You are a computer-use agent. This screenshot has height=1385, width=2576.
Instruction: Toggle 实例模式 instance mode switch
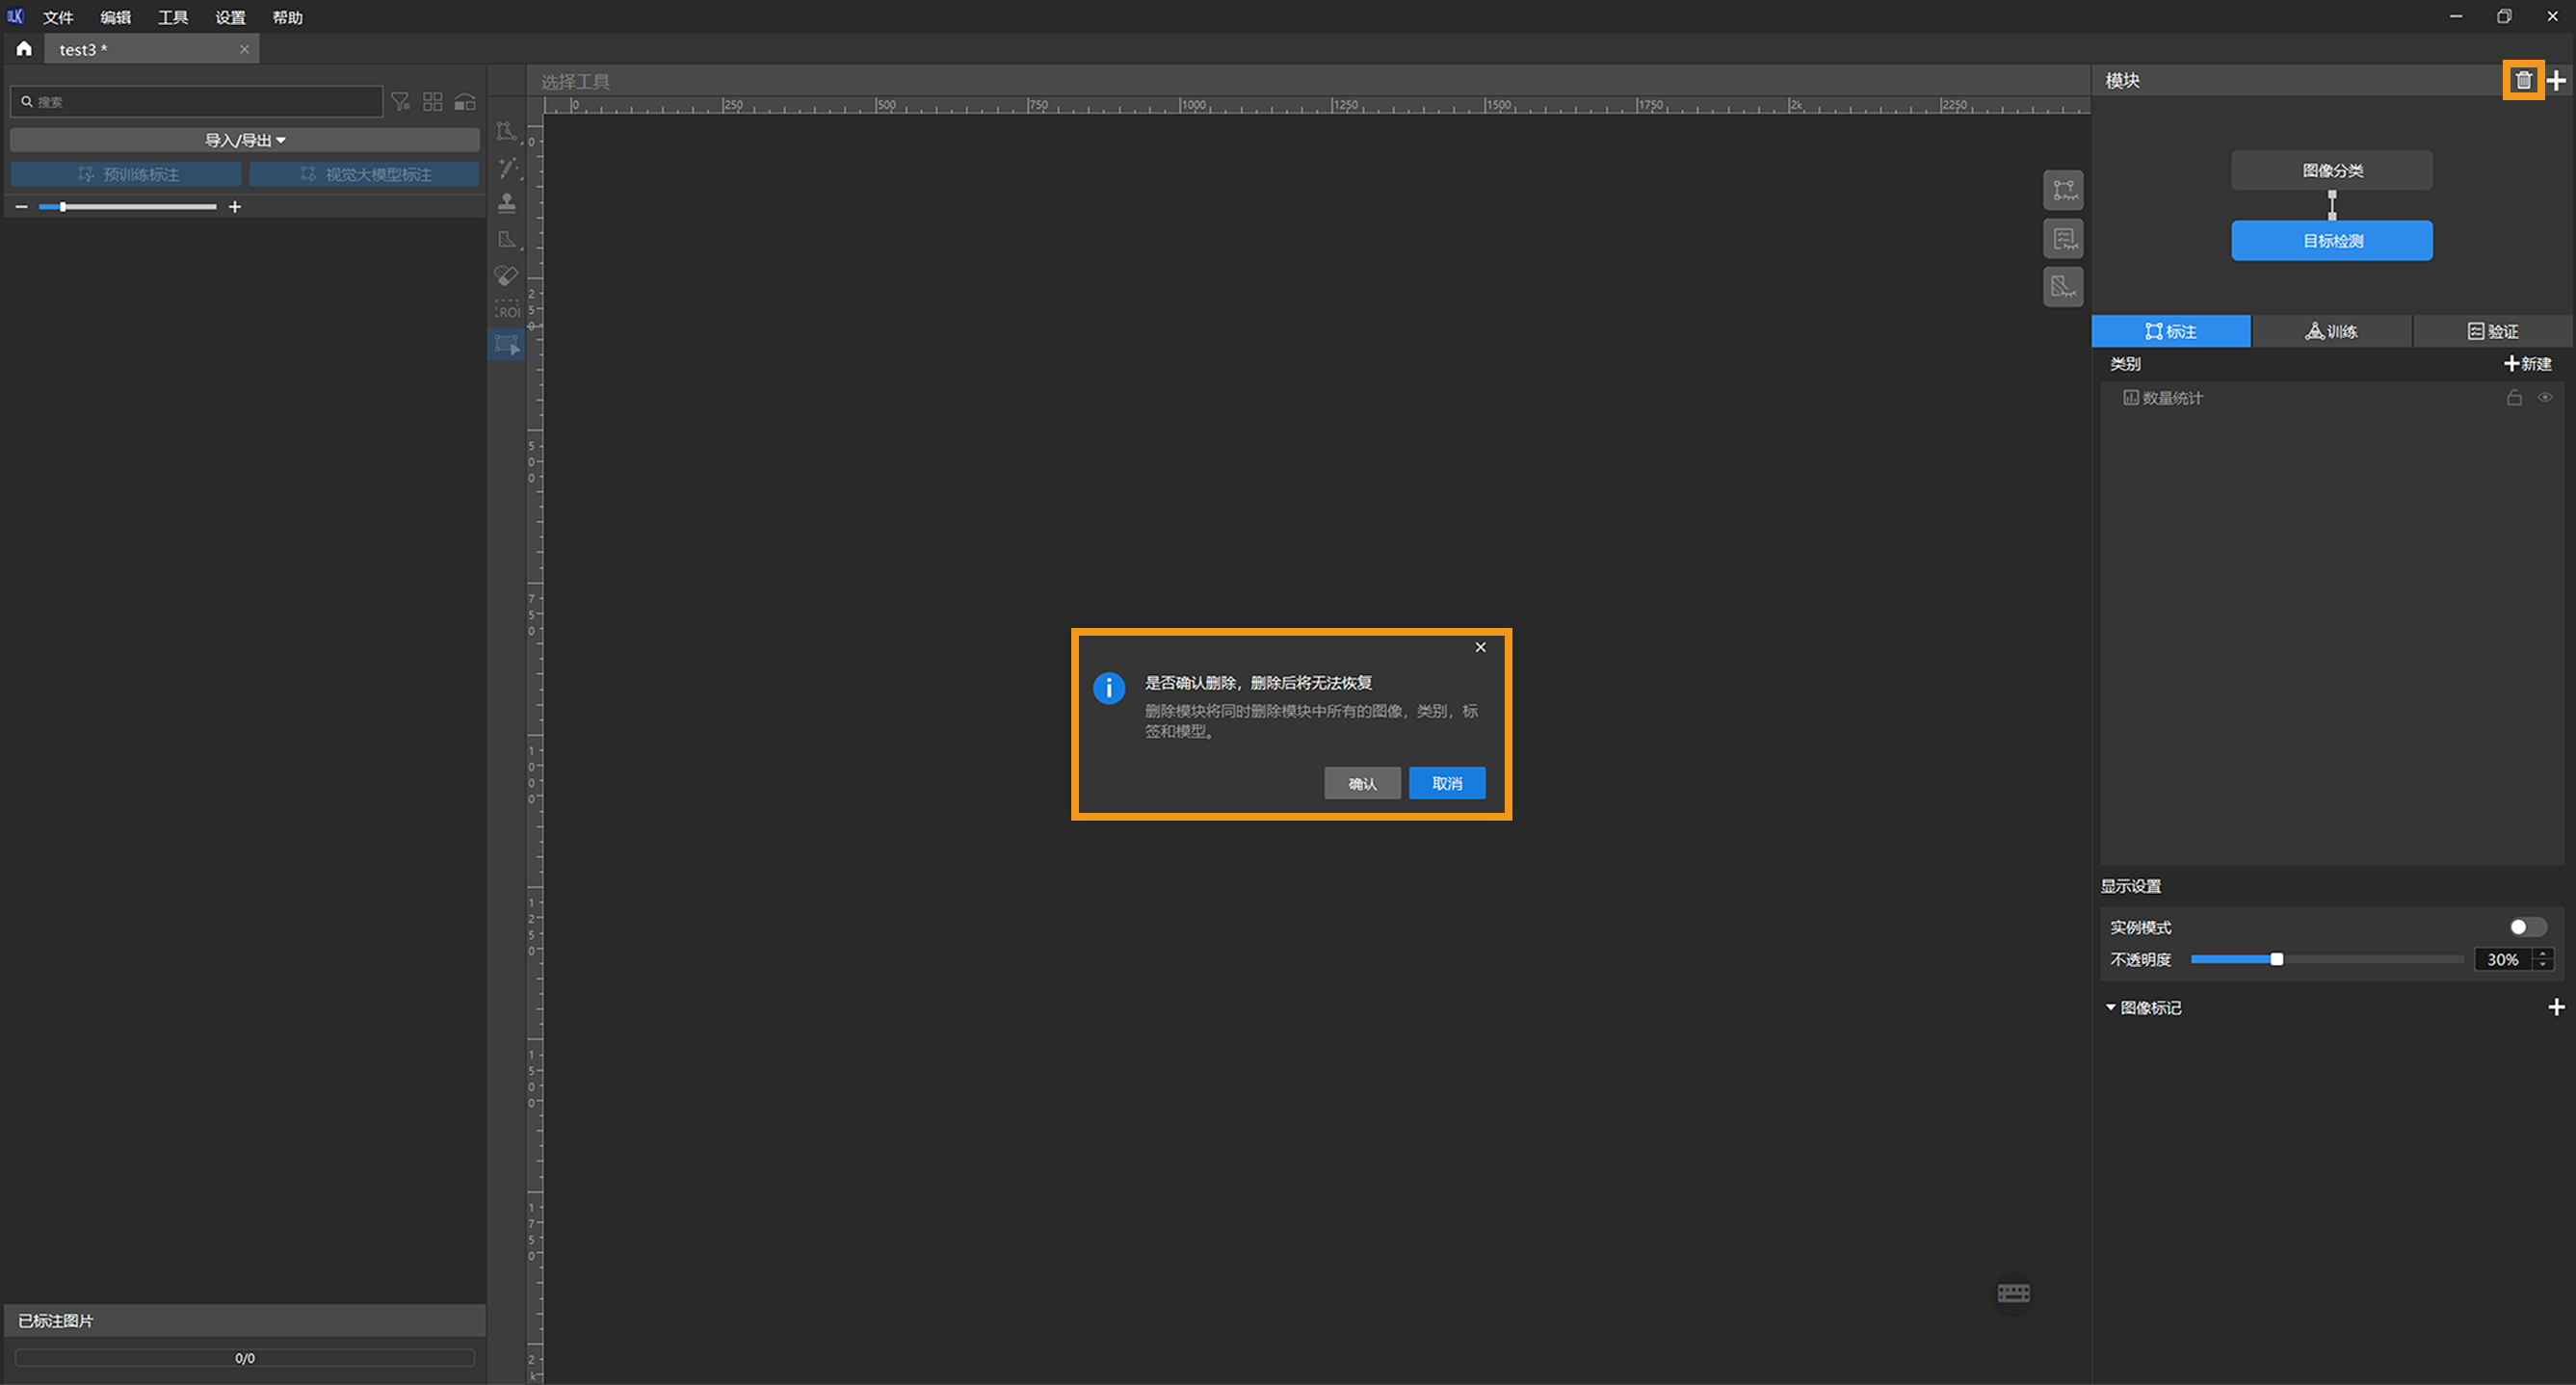(x=2527, y=927)
